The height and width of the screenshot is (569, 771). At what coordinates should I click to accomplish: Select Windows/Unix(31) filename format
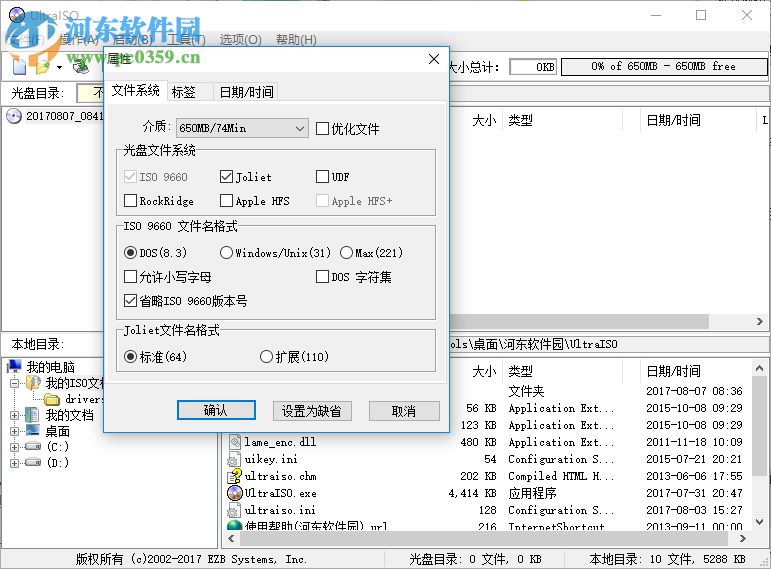pyautogui.click(x=226, y=253)
